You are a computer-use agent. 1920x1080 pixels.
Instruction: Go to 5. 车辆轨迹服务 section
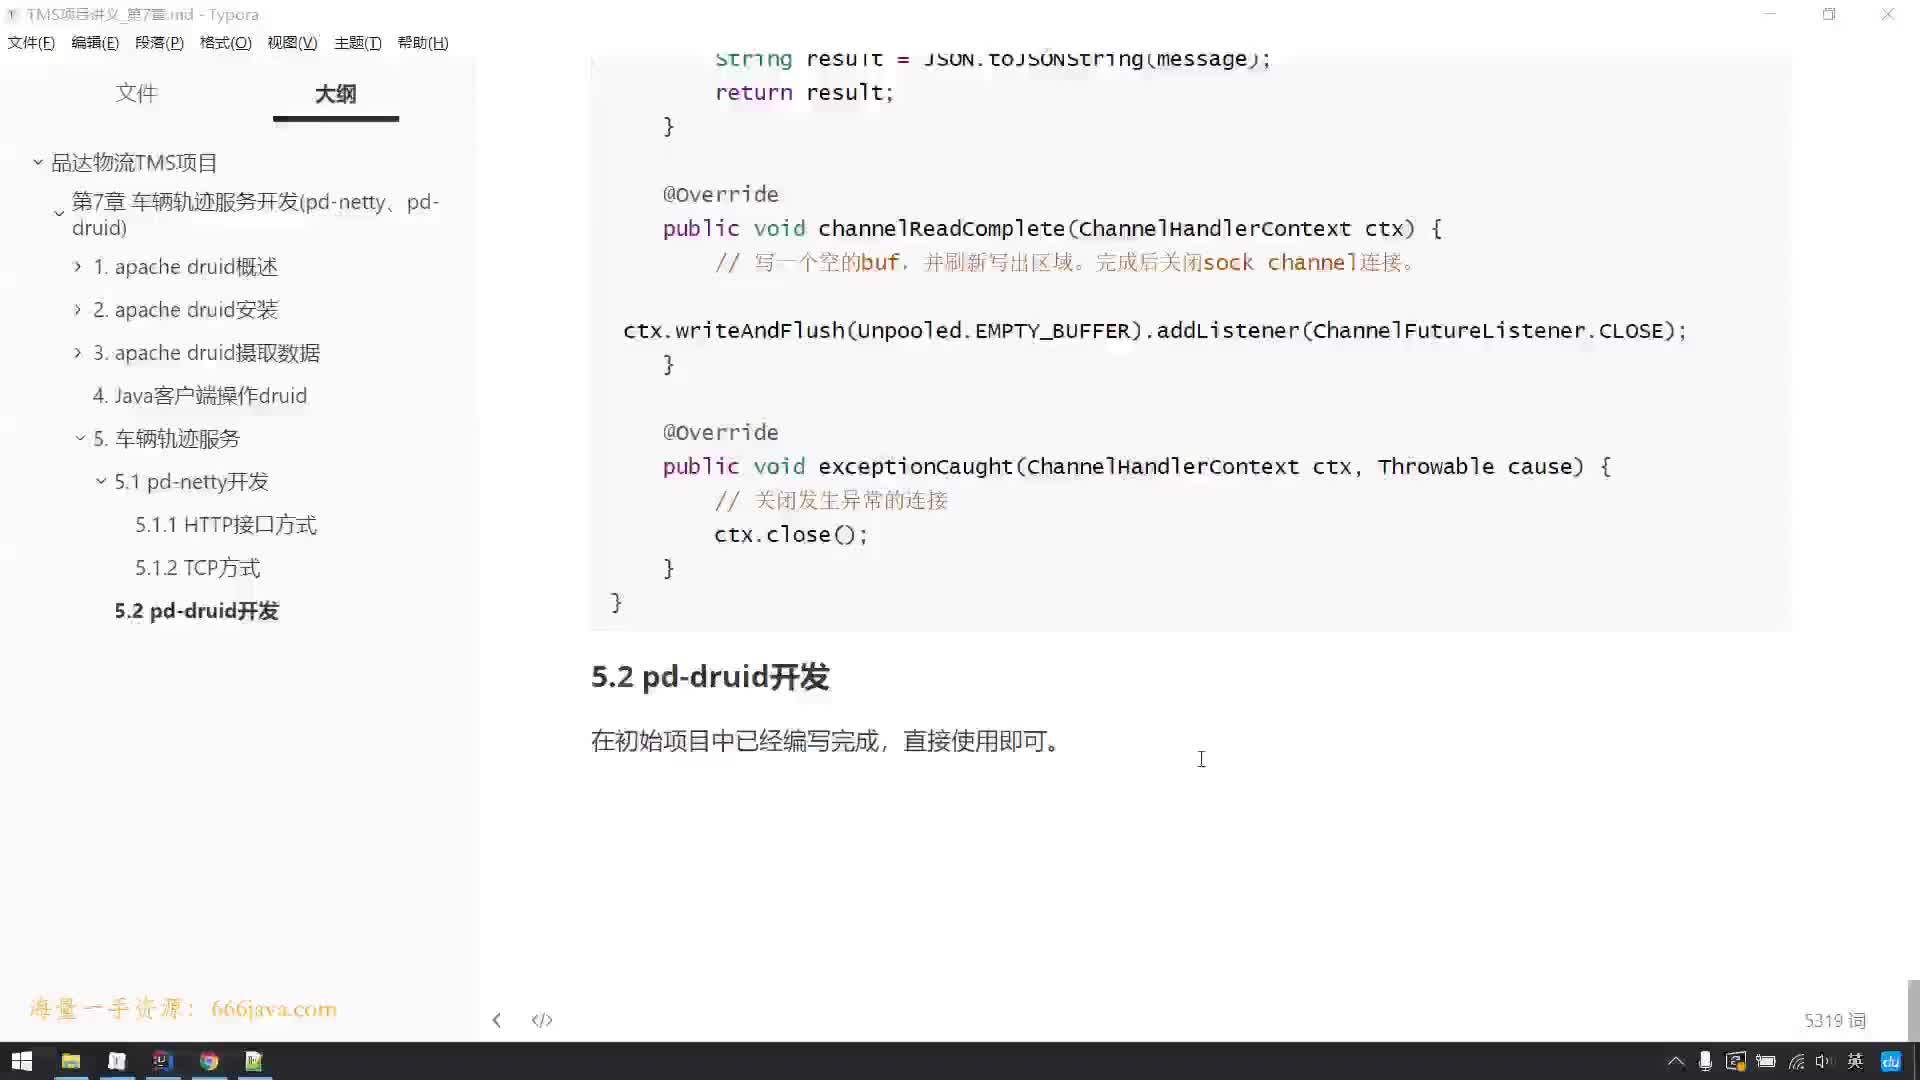coord(166,439)
